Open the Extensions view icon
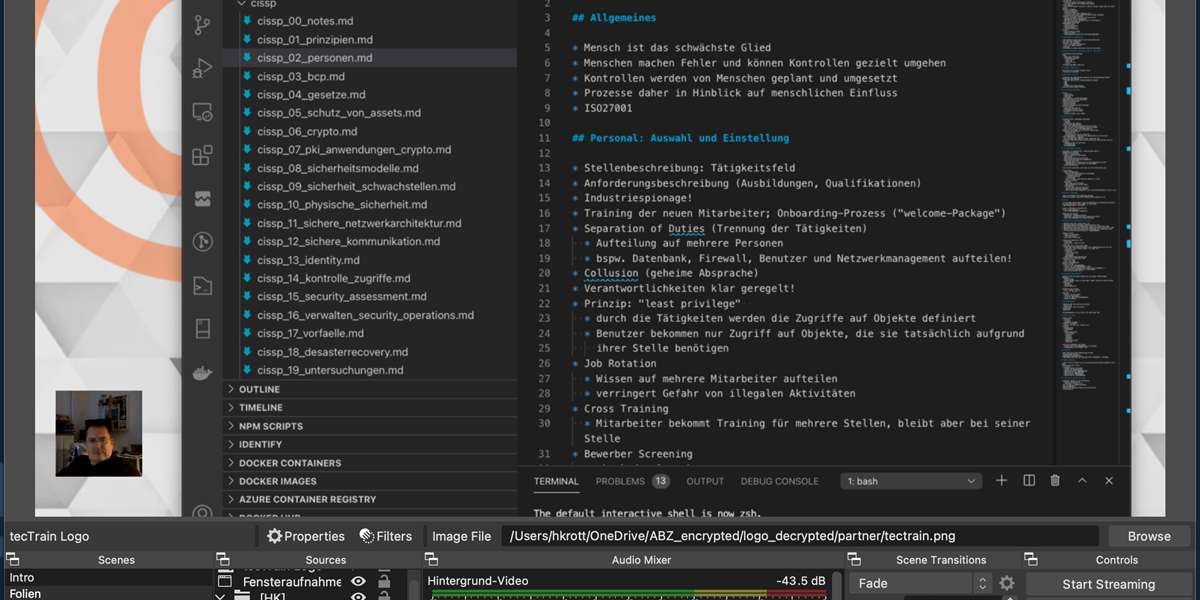1200x600 pixels. [203, 155]
